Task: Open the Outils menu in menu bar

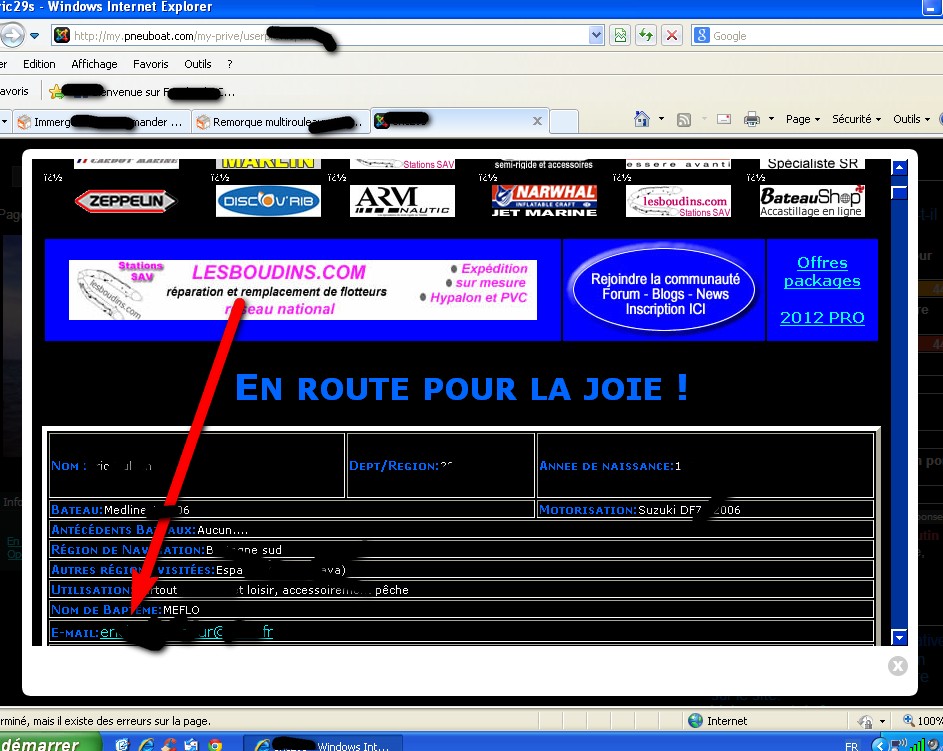Action: click(197, 64)
